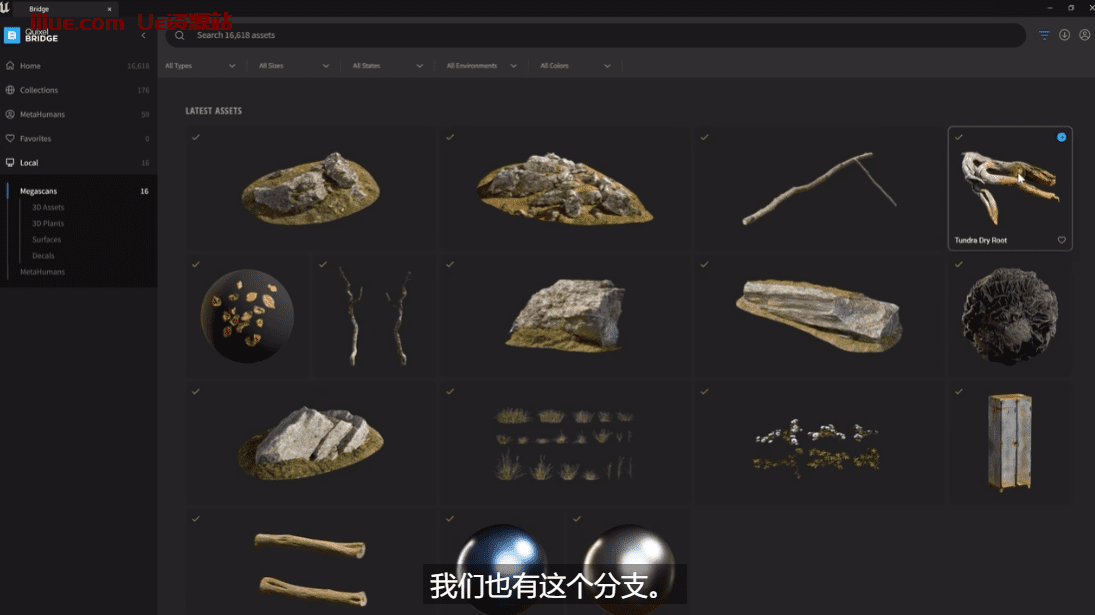
Task: Click the blue add button on Tundra Dry Root
Action: tap(1061, 137)
